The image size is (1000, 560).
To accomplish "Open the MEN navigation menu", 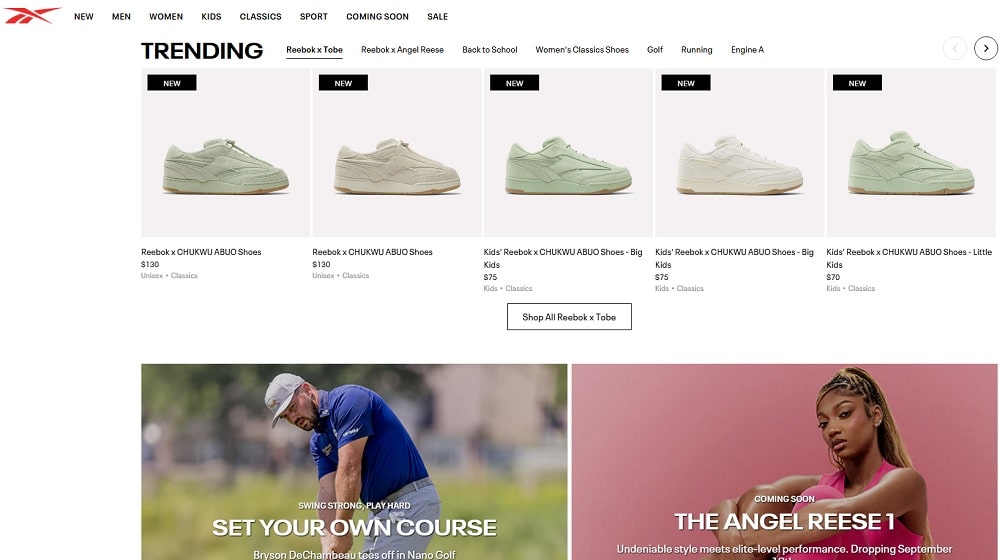I will 121,17.
